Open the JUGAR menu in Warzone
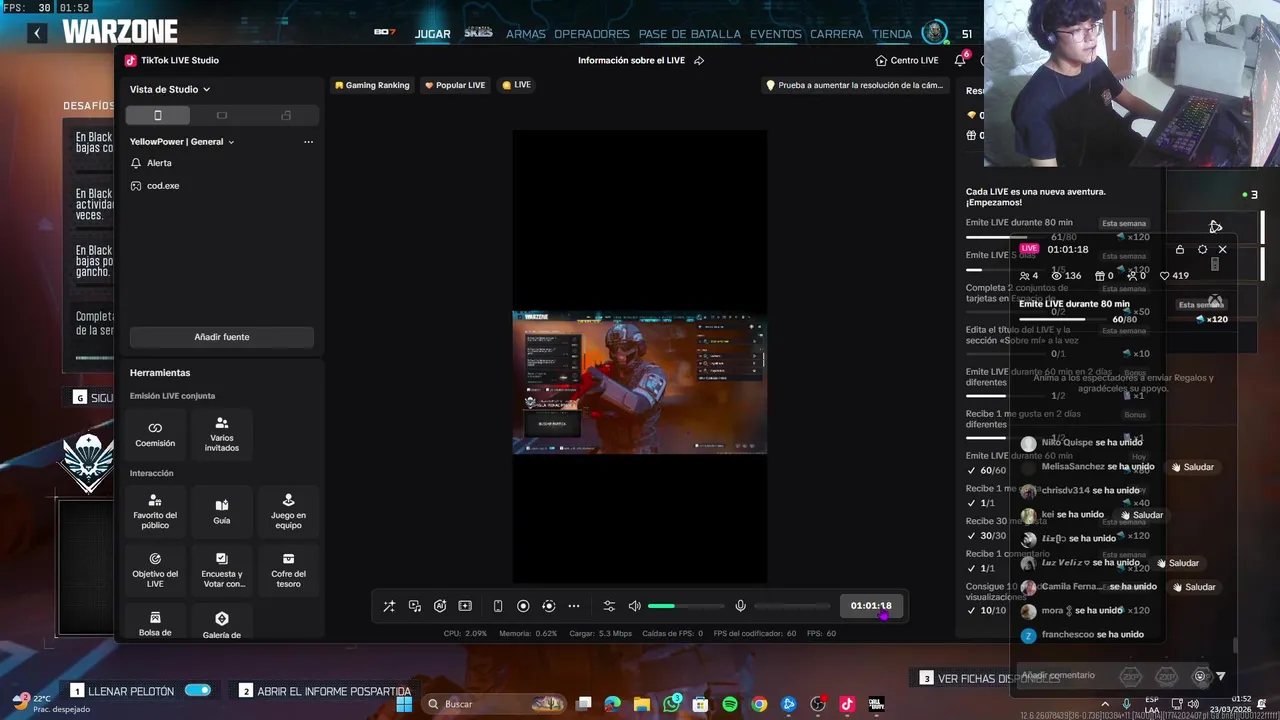 coord(433,34)
